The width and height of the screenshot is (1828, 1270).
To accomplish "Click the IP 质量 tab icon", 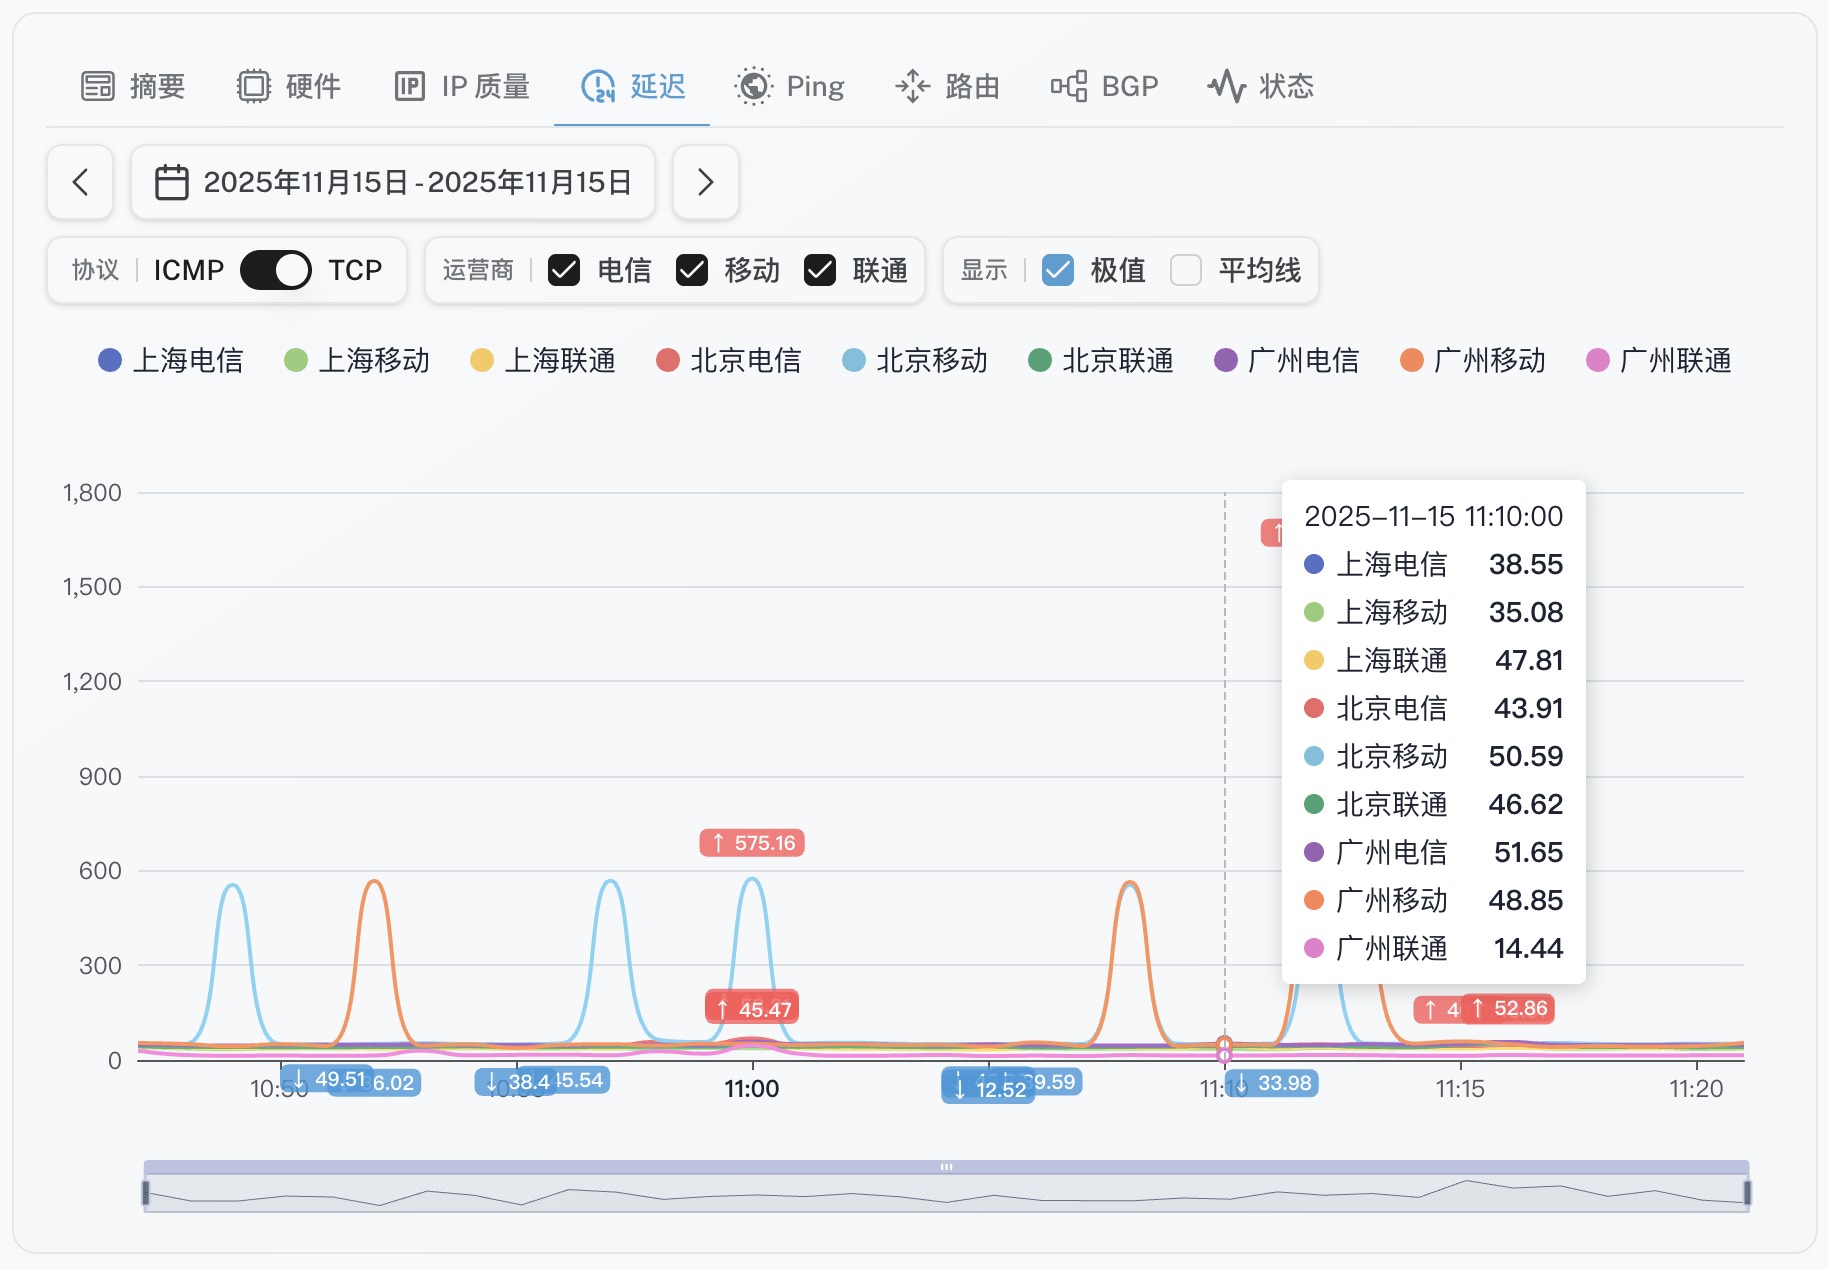I will pos(410,87).
